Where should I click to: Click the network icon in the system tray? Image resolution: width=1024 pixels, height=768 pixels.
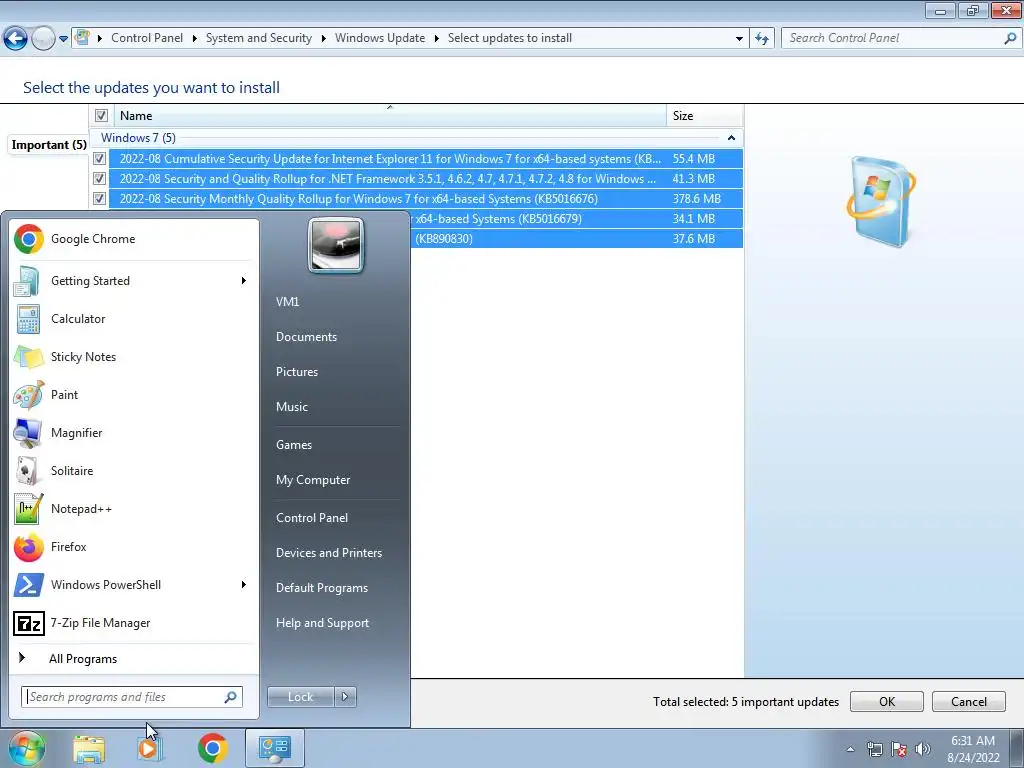(874, 750)
